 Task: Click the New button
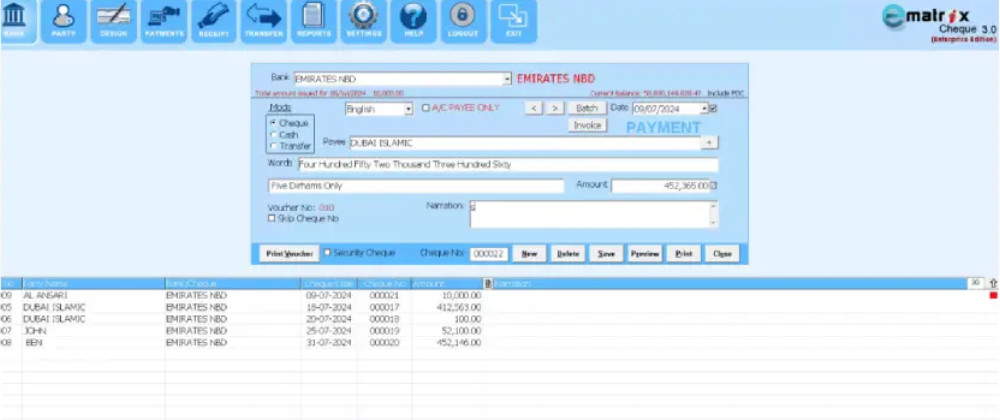click(x=529, y=254)
